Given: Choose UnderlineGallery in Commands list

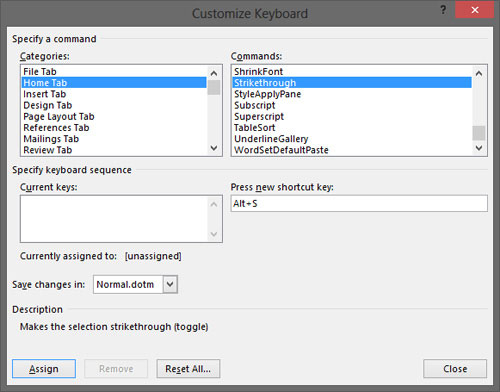Looking at the screenshot, I should point(271,139).
